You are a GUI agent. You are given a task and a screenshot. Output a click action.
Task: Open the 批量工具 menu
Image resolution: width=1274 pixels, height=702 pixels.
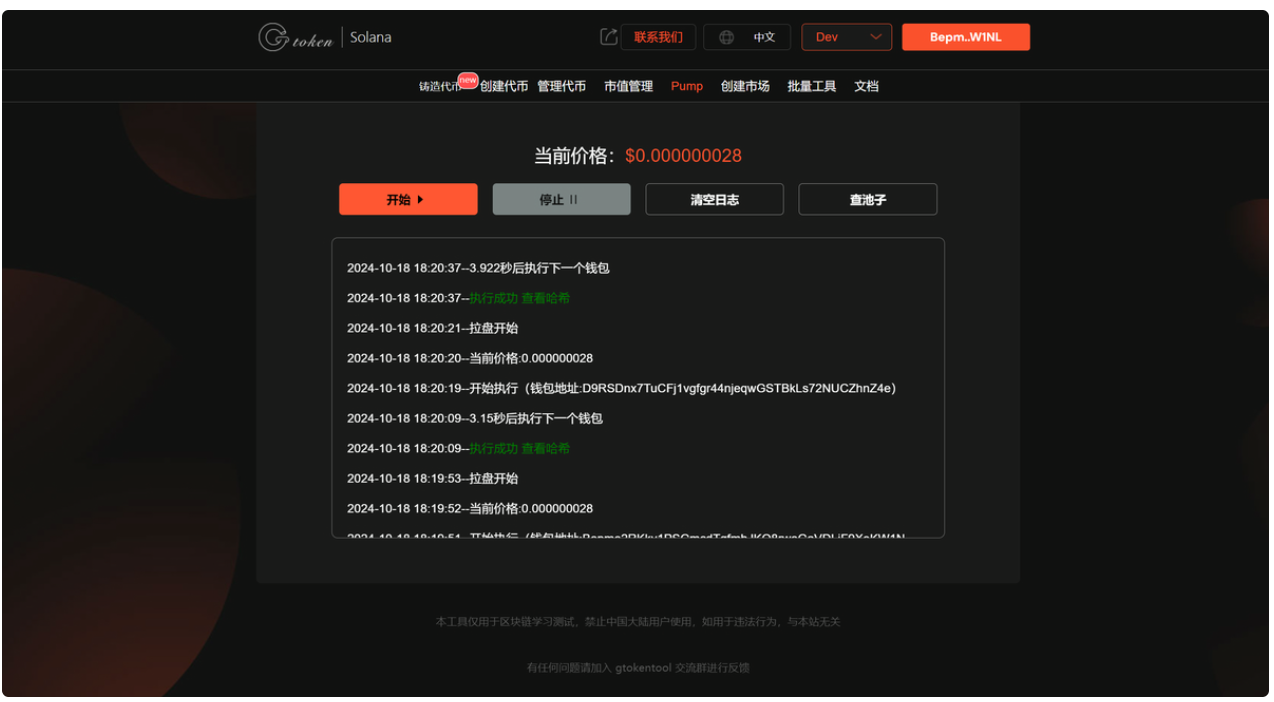coord(811,86)
